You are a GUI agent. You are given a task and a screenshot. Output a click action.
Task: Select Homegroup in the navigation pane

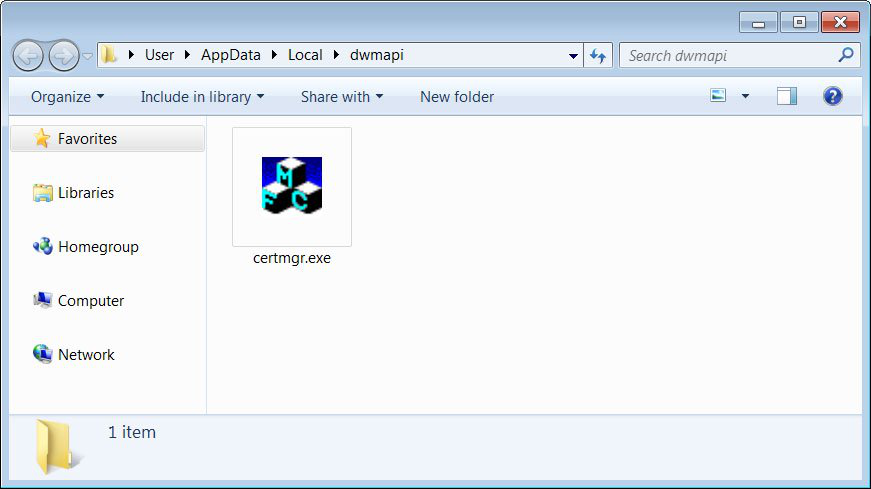pos(97,247)
